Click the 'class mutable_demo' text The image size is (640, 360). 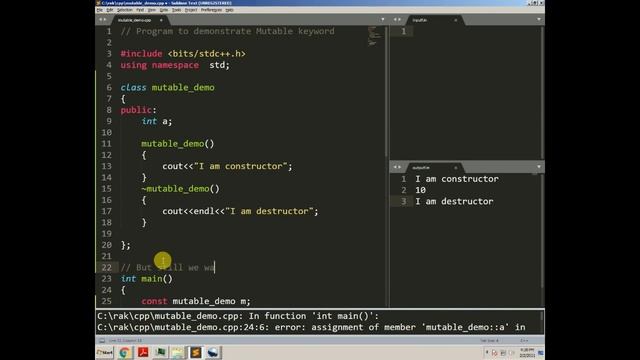click(167, 88)
